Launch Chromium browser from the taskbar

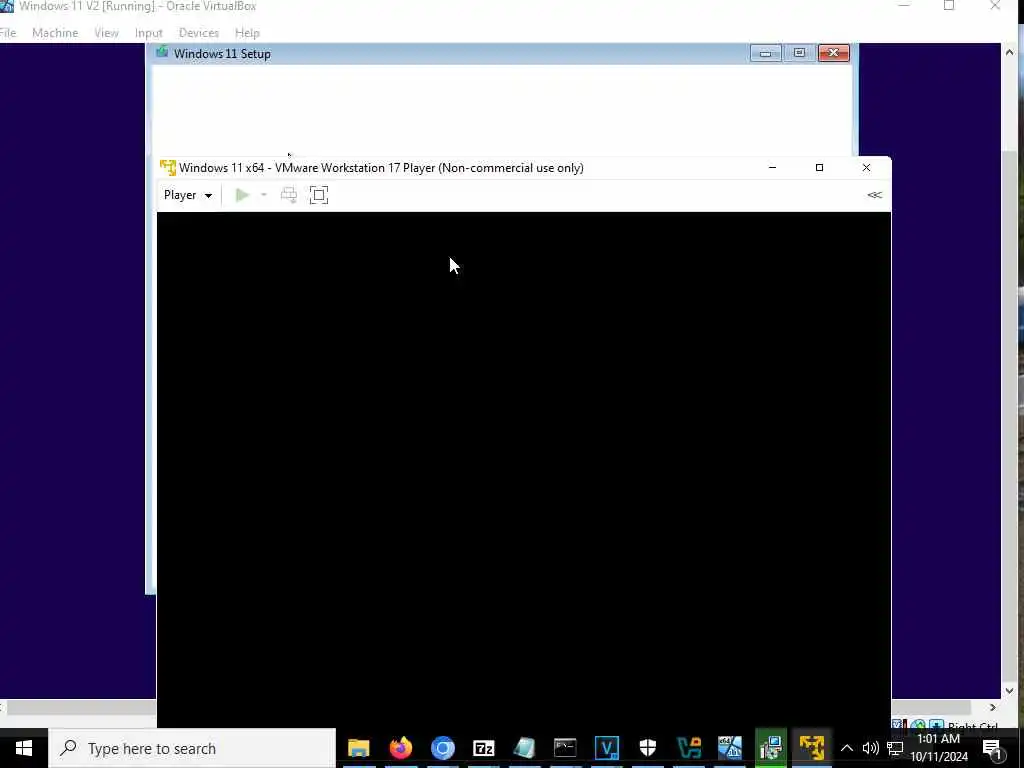442,748
